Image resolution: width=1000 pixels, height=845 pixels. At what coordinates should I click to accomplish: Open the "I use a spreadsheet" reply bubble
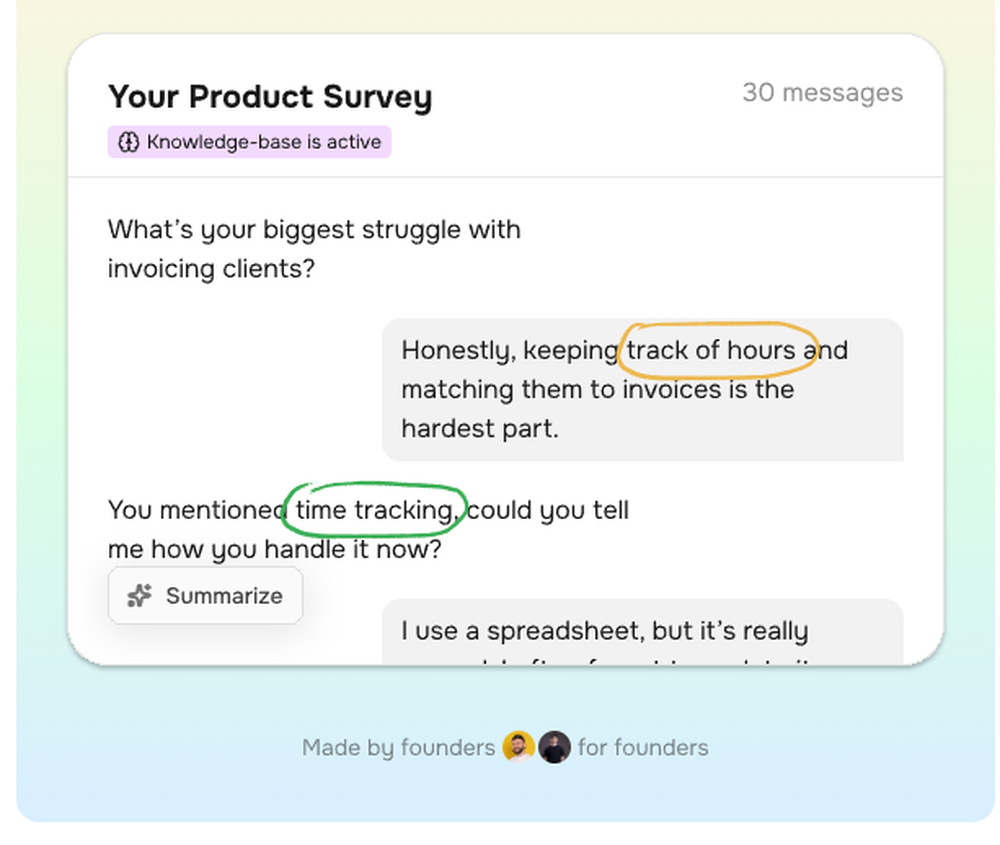[642, 632]
